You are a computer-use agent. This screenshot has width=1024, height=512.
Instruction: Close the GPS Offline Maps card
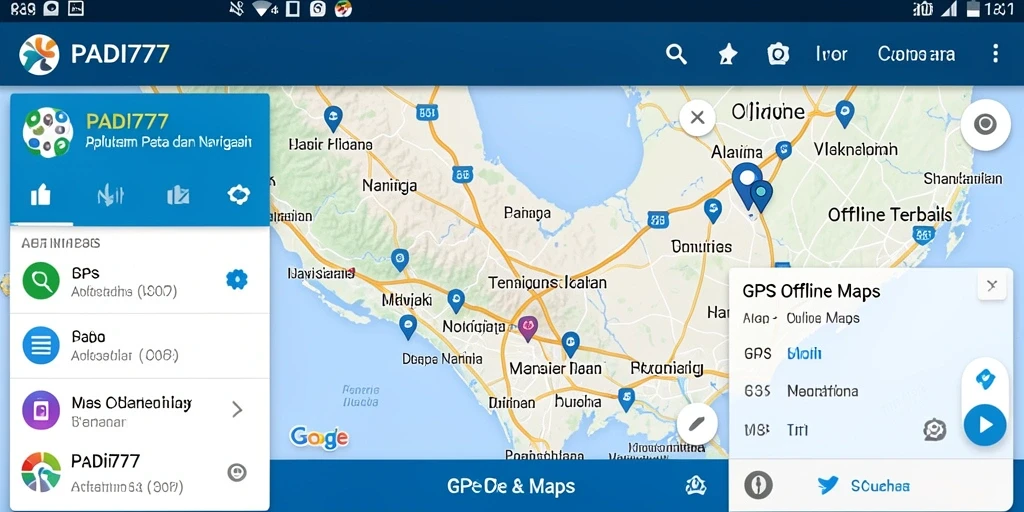(992, 285)
